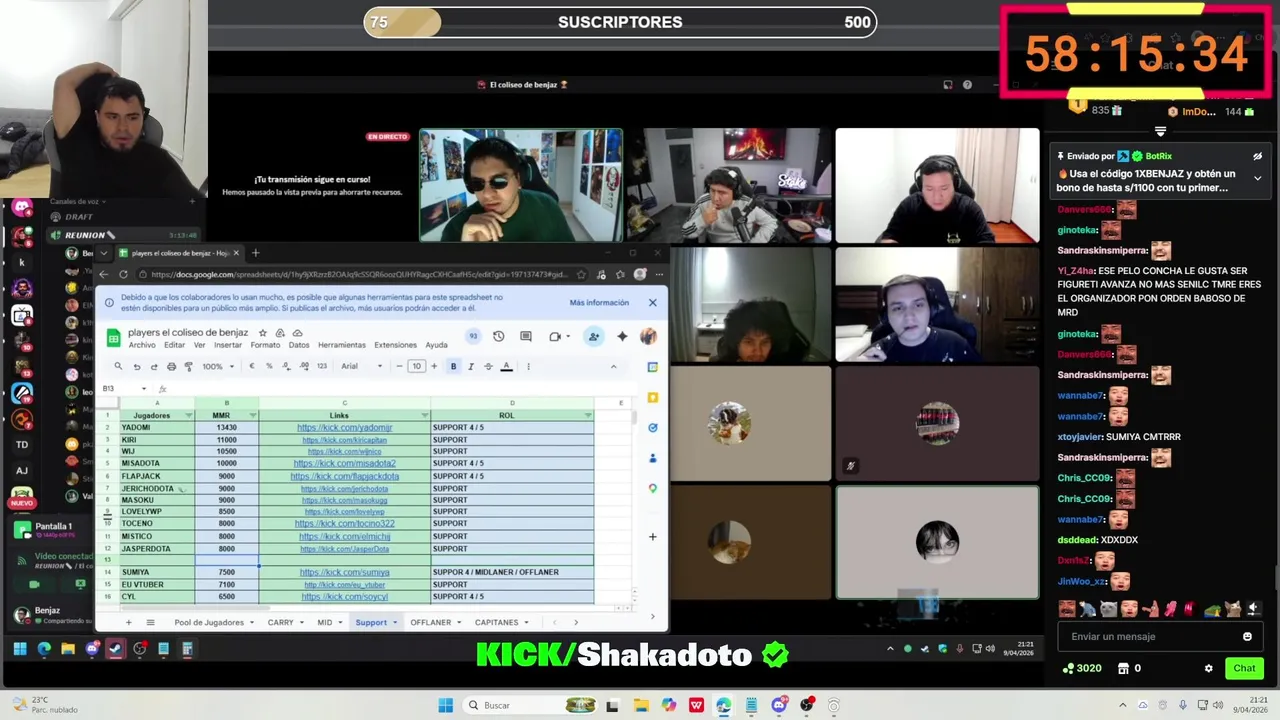Increase decimal places in Sheets toolbar

point(303,366)
